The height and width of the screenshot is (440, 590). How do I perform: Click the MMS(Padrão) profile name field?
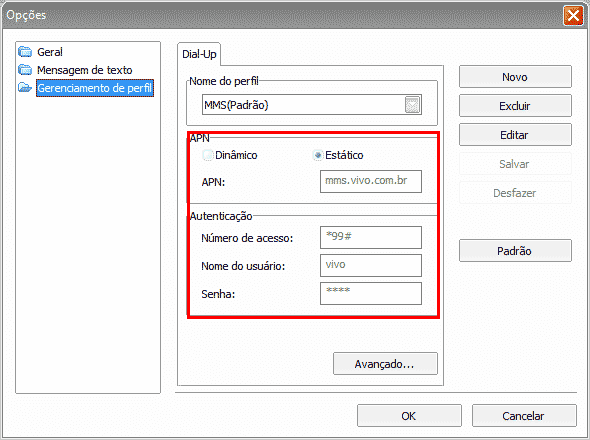312,105
